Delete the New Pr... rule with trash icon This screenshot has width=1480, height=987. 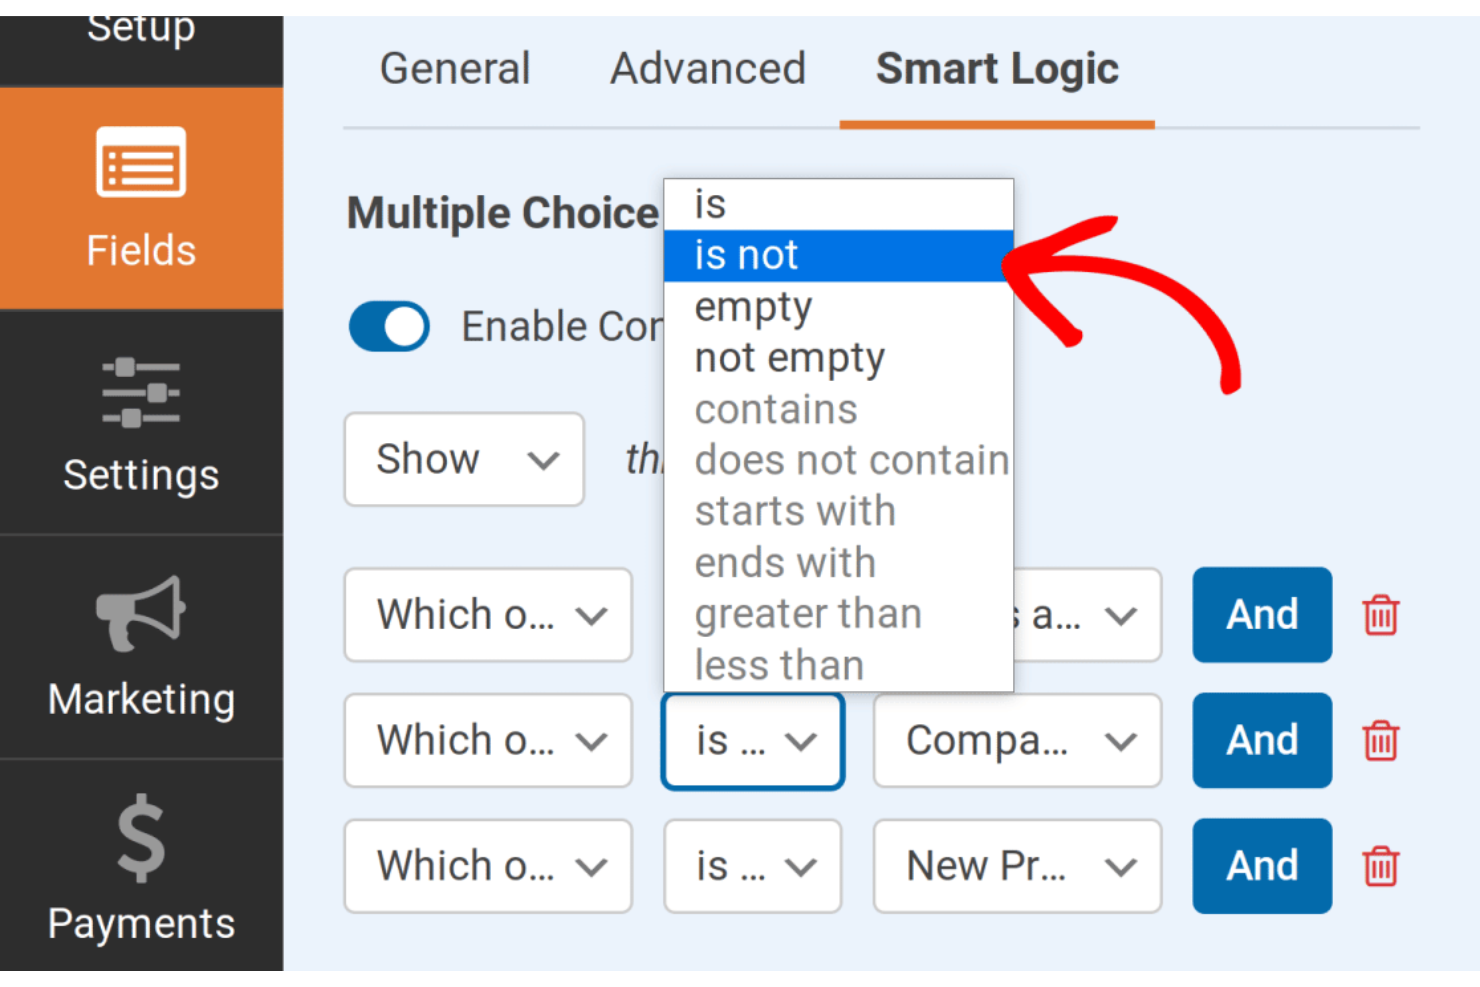[1380, 866]
